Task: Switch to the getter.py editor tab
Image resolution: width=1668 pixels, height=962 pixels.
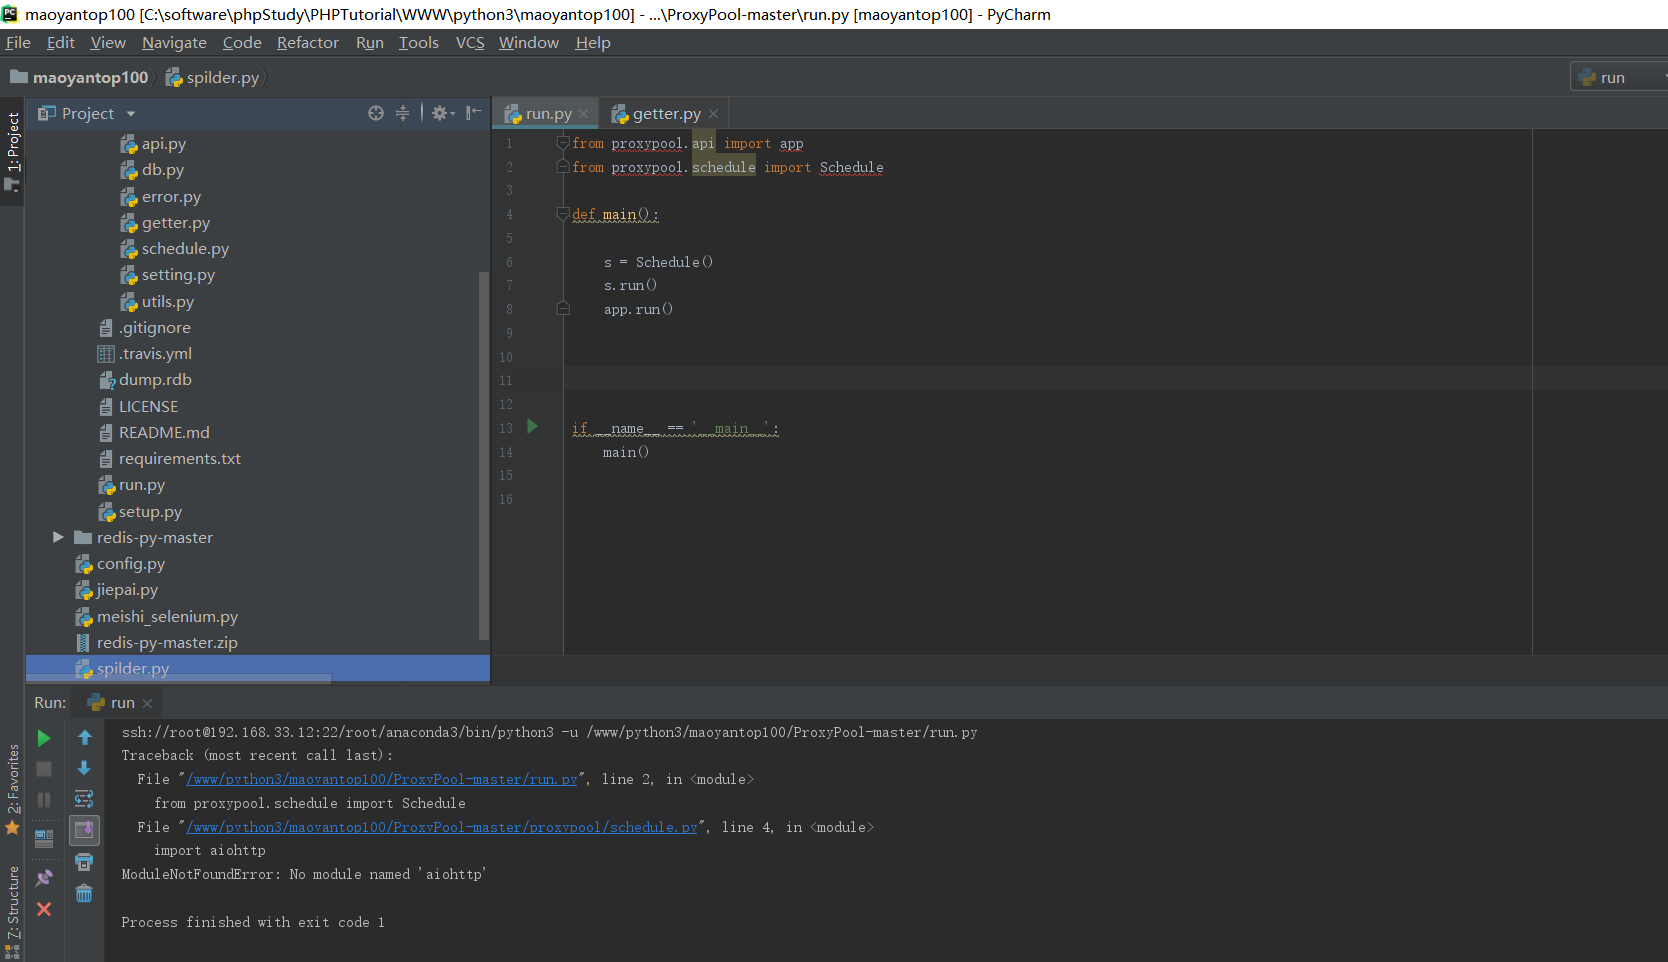Action: click(x=666, y=114)
